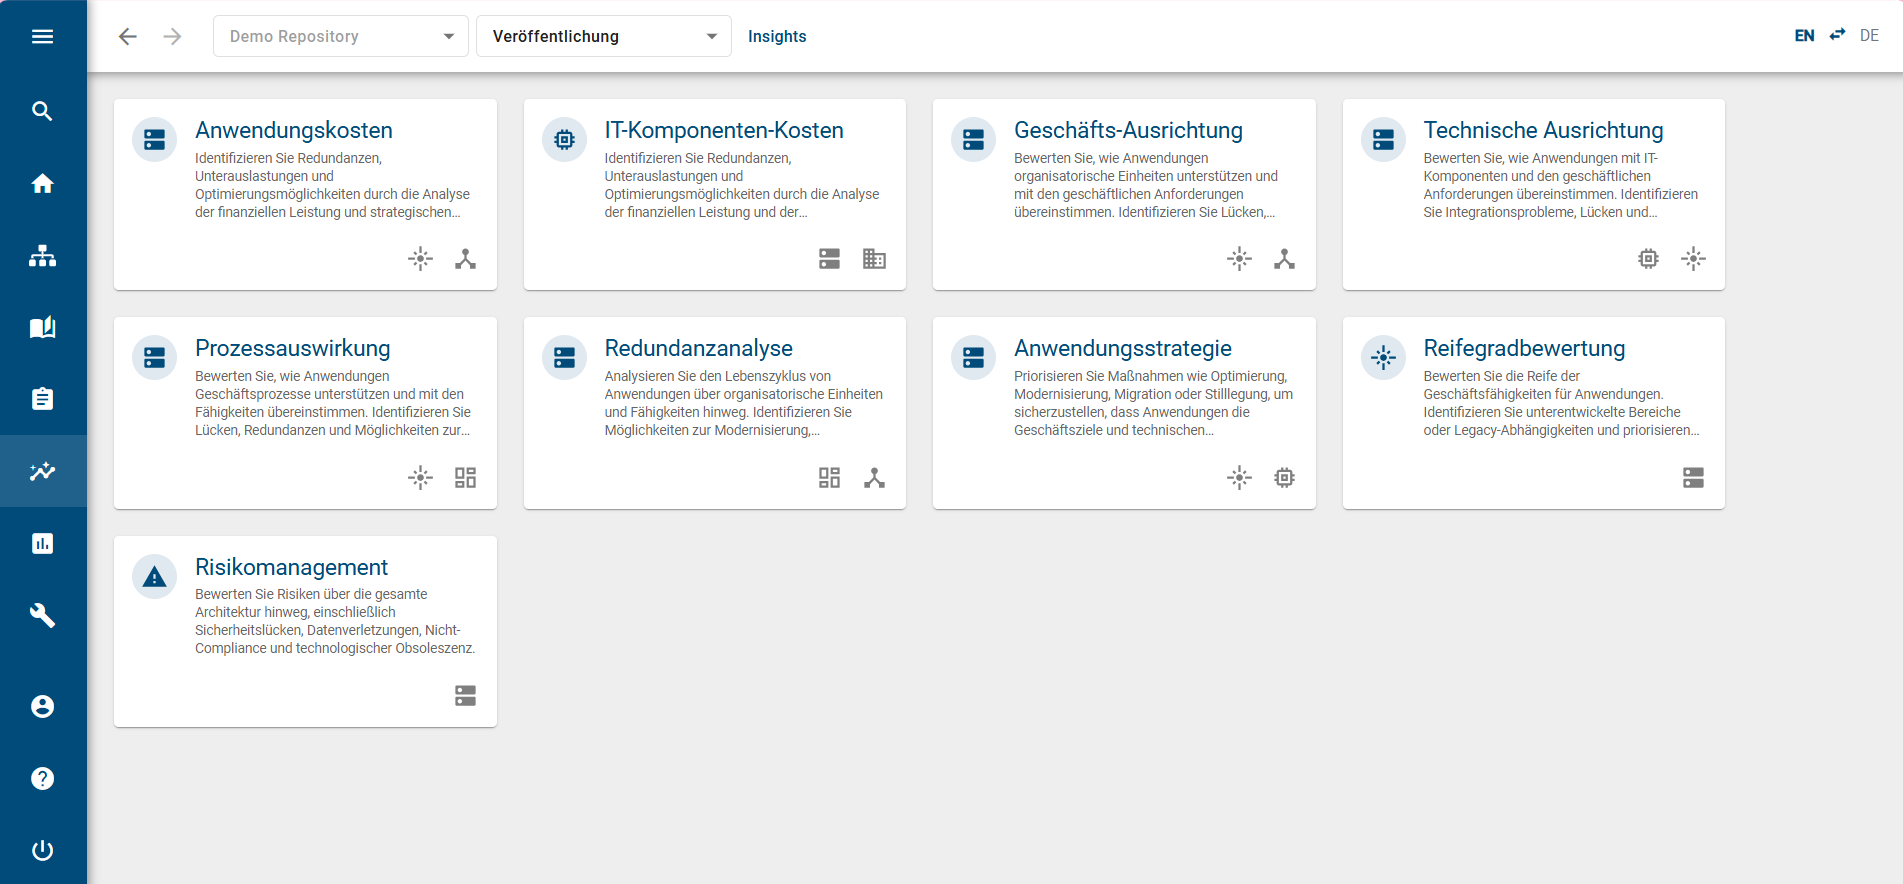The image size is (1903, 884).
Task: Switch language to EN
Action: pos(1804,36)
